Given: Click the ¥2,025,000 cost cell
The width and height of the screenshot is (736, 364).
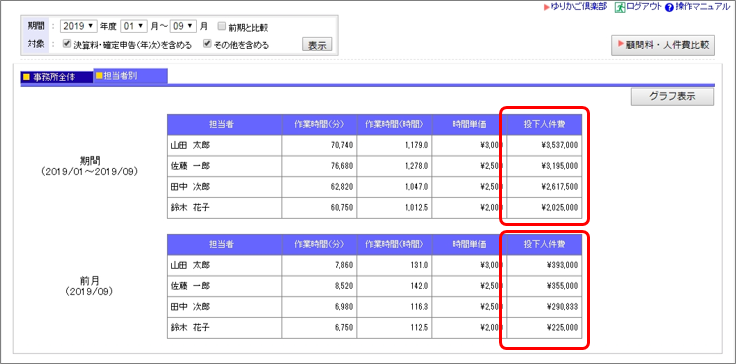Looking at the screenshot, I should pyautogui.click(x=544, y=208).
